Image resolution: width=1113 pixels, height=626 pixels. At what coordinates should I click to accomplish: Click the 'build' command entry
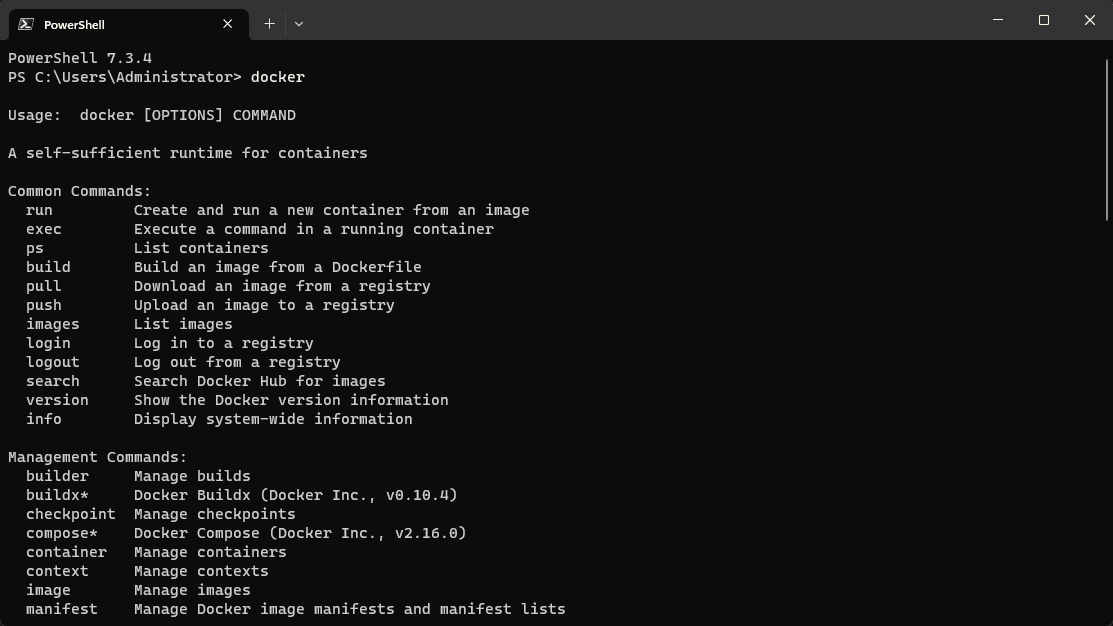click(x=48, y=267)
